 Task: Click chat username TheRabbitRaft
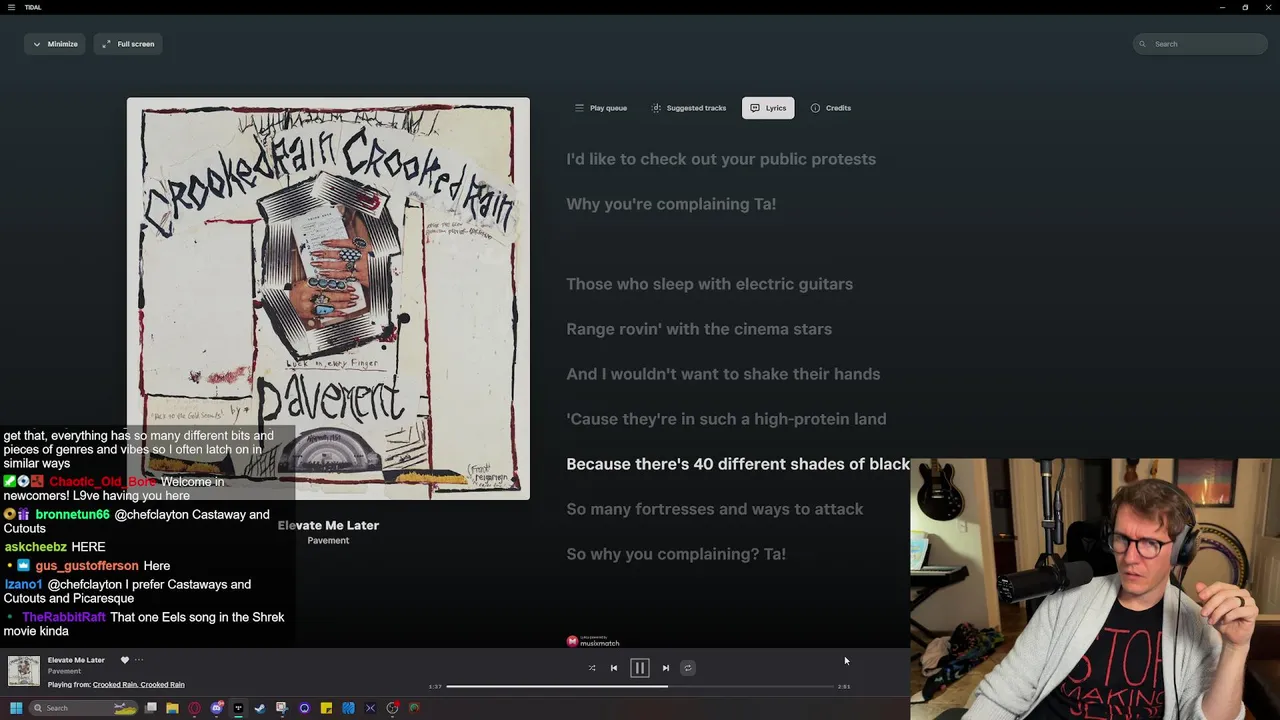click(64, 618)
